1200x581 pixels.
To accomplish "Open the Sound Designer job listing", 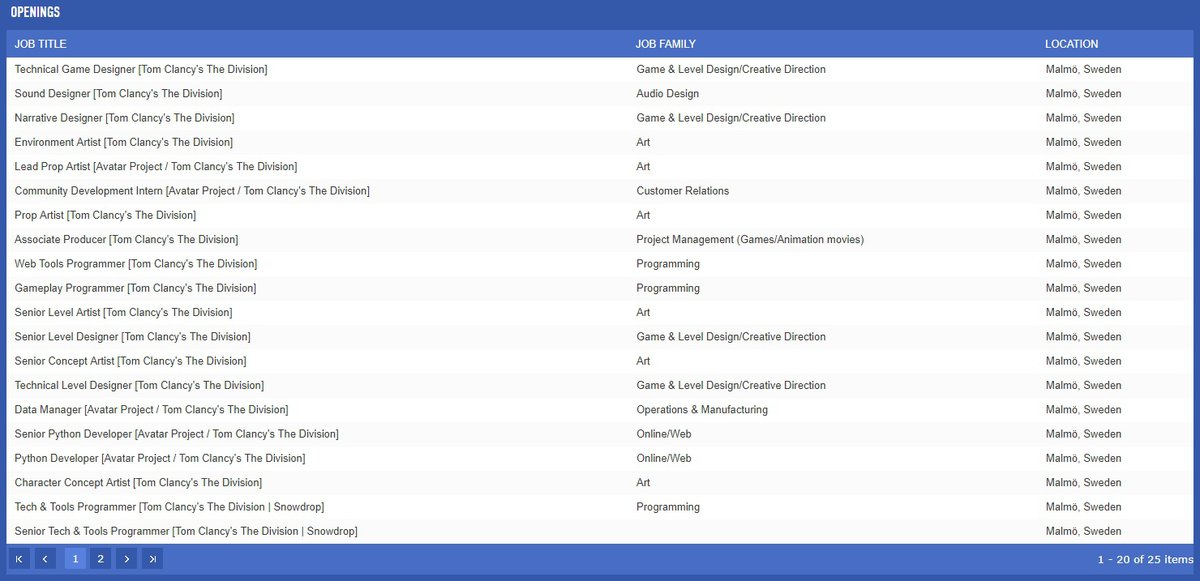I will coord(118,94).
